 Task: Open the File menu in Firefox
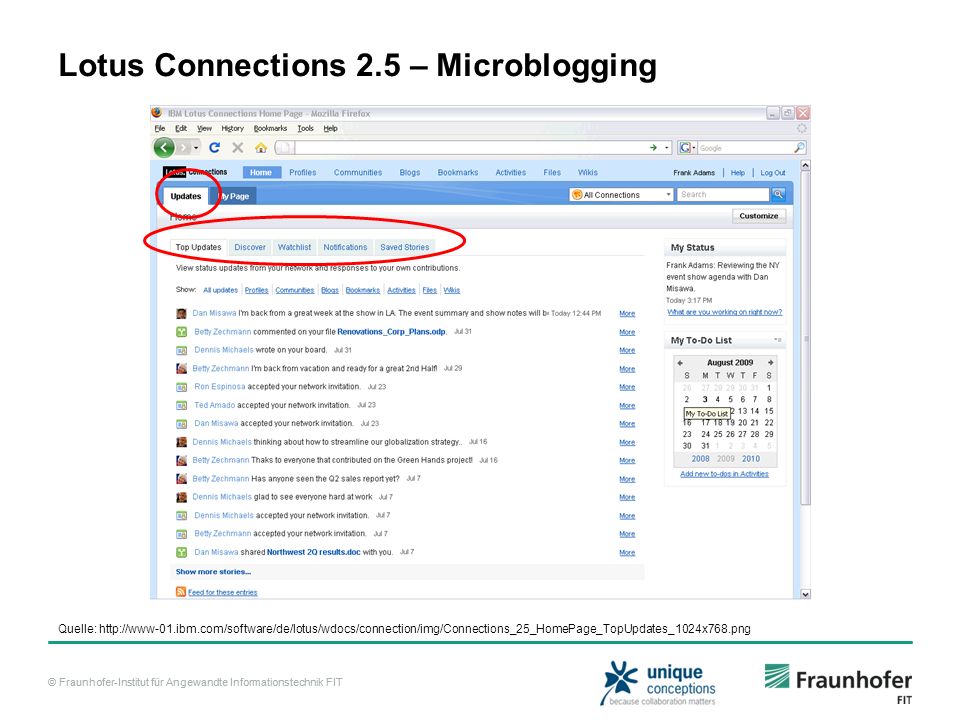click(x=160, y=129)
